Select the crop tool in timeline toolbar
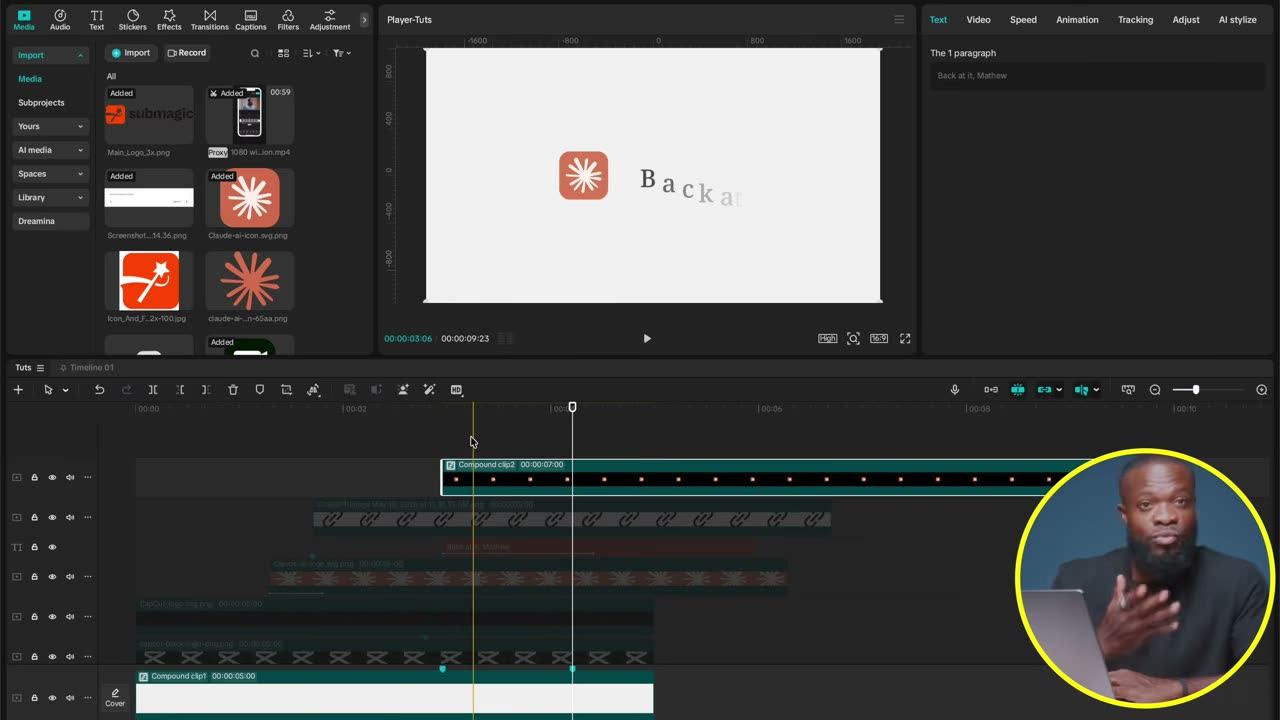 coord(286,390)
